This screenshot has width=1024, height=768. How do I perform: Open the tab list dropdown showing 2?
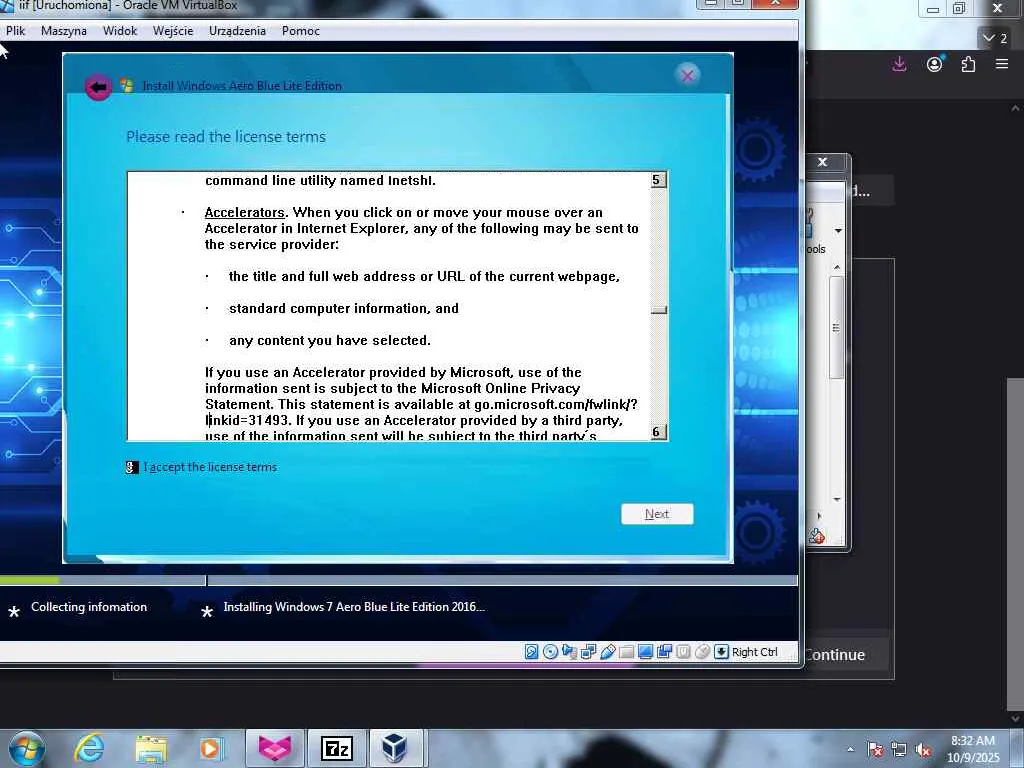tap(995, 38)
